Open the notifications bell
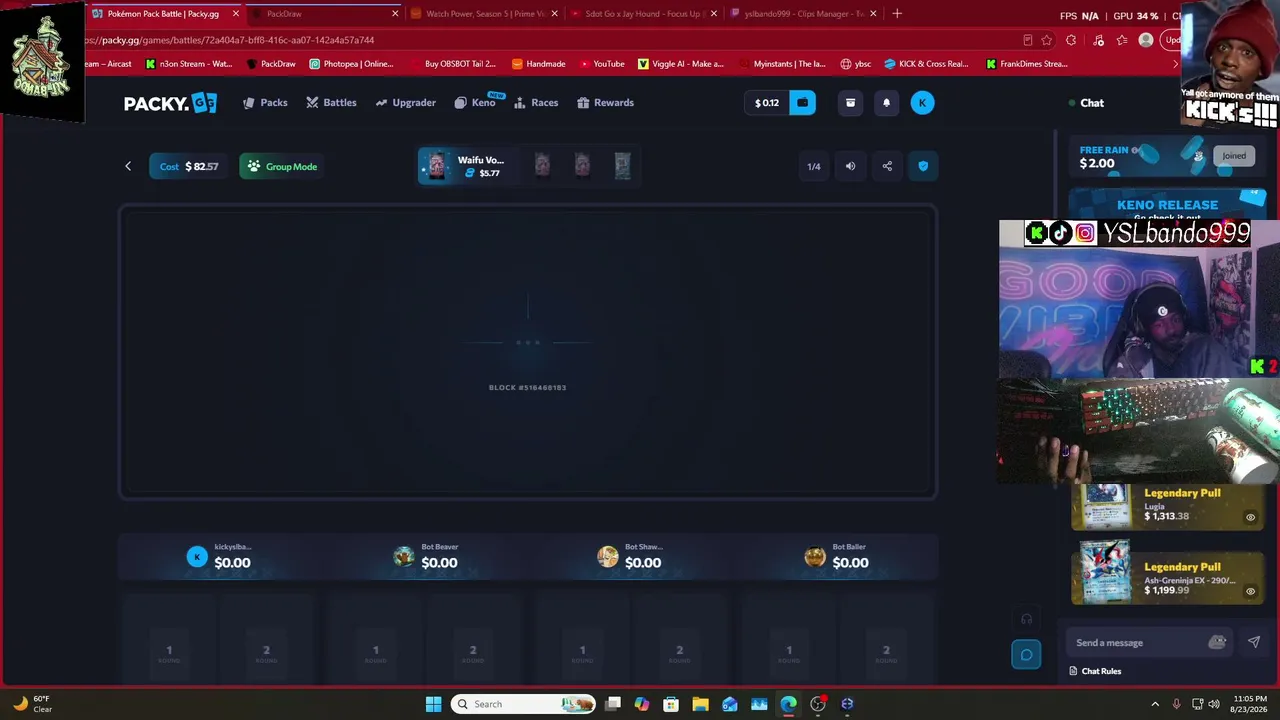The image size is (1280, 720). pyautogui.click(x=886, y=103)
